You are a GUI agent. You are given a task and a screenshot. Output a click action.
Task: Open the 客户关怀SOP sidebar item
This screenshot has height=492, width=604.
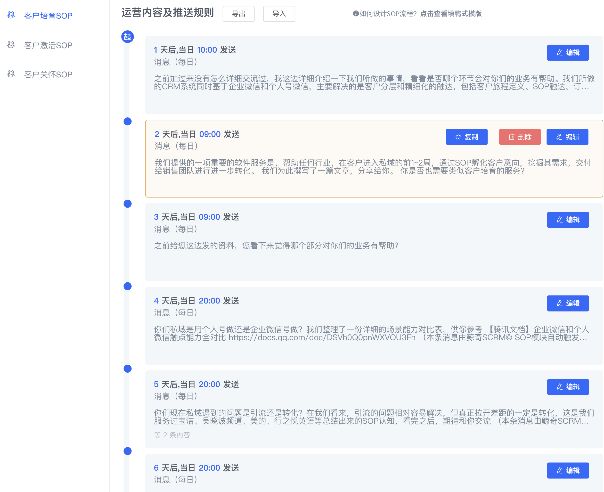click(x=48, y=74)
